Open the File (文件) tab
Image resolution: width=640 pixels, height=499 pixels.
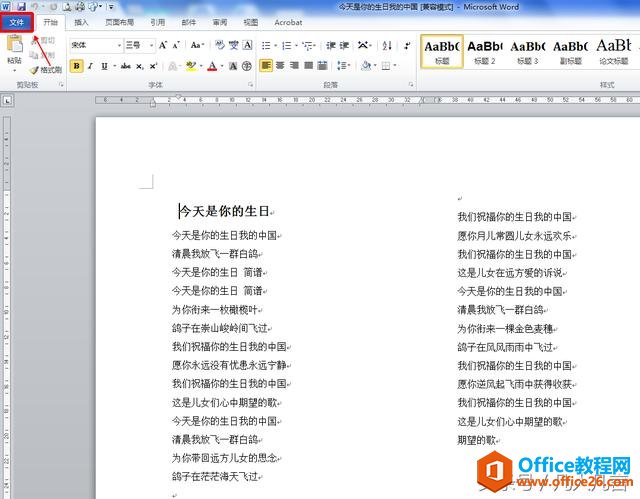pyautogui.click(x=17, y=22)
